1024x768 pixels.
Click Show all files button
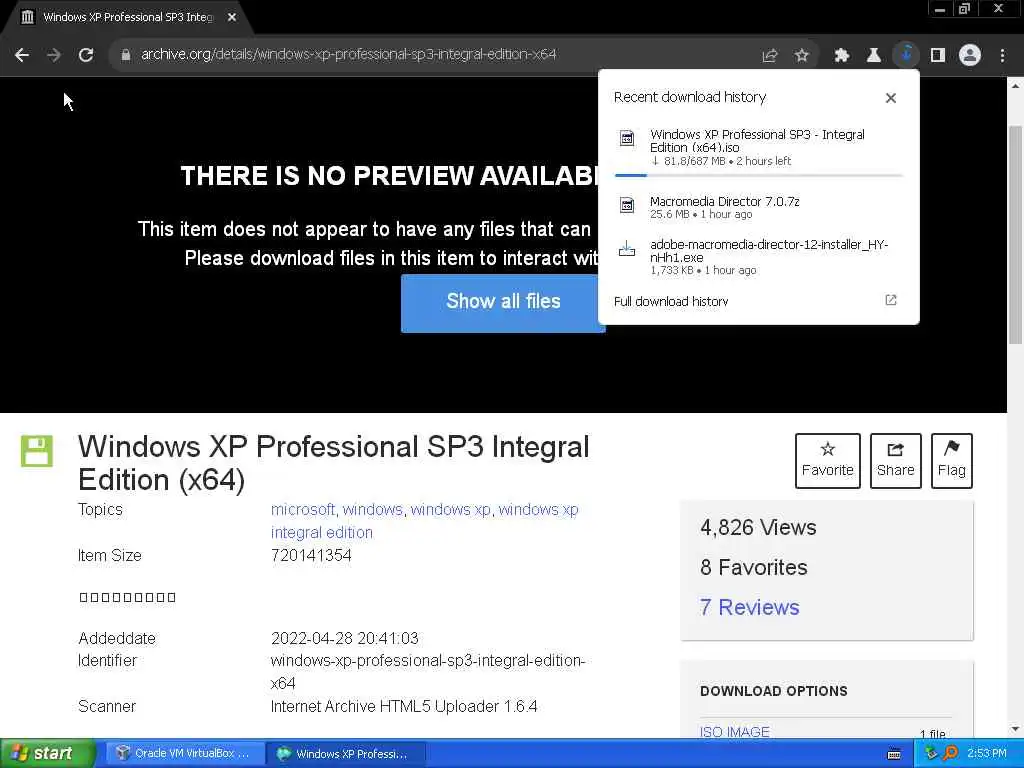pyautogui.click(x=503, y=302)
